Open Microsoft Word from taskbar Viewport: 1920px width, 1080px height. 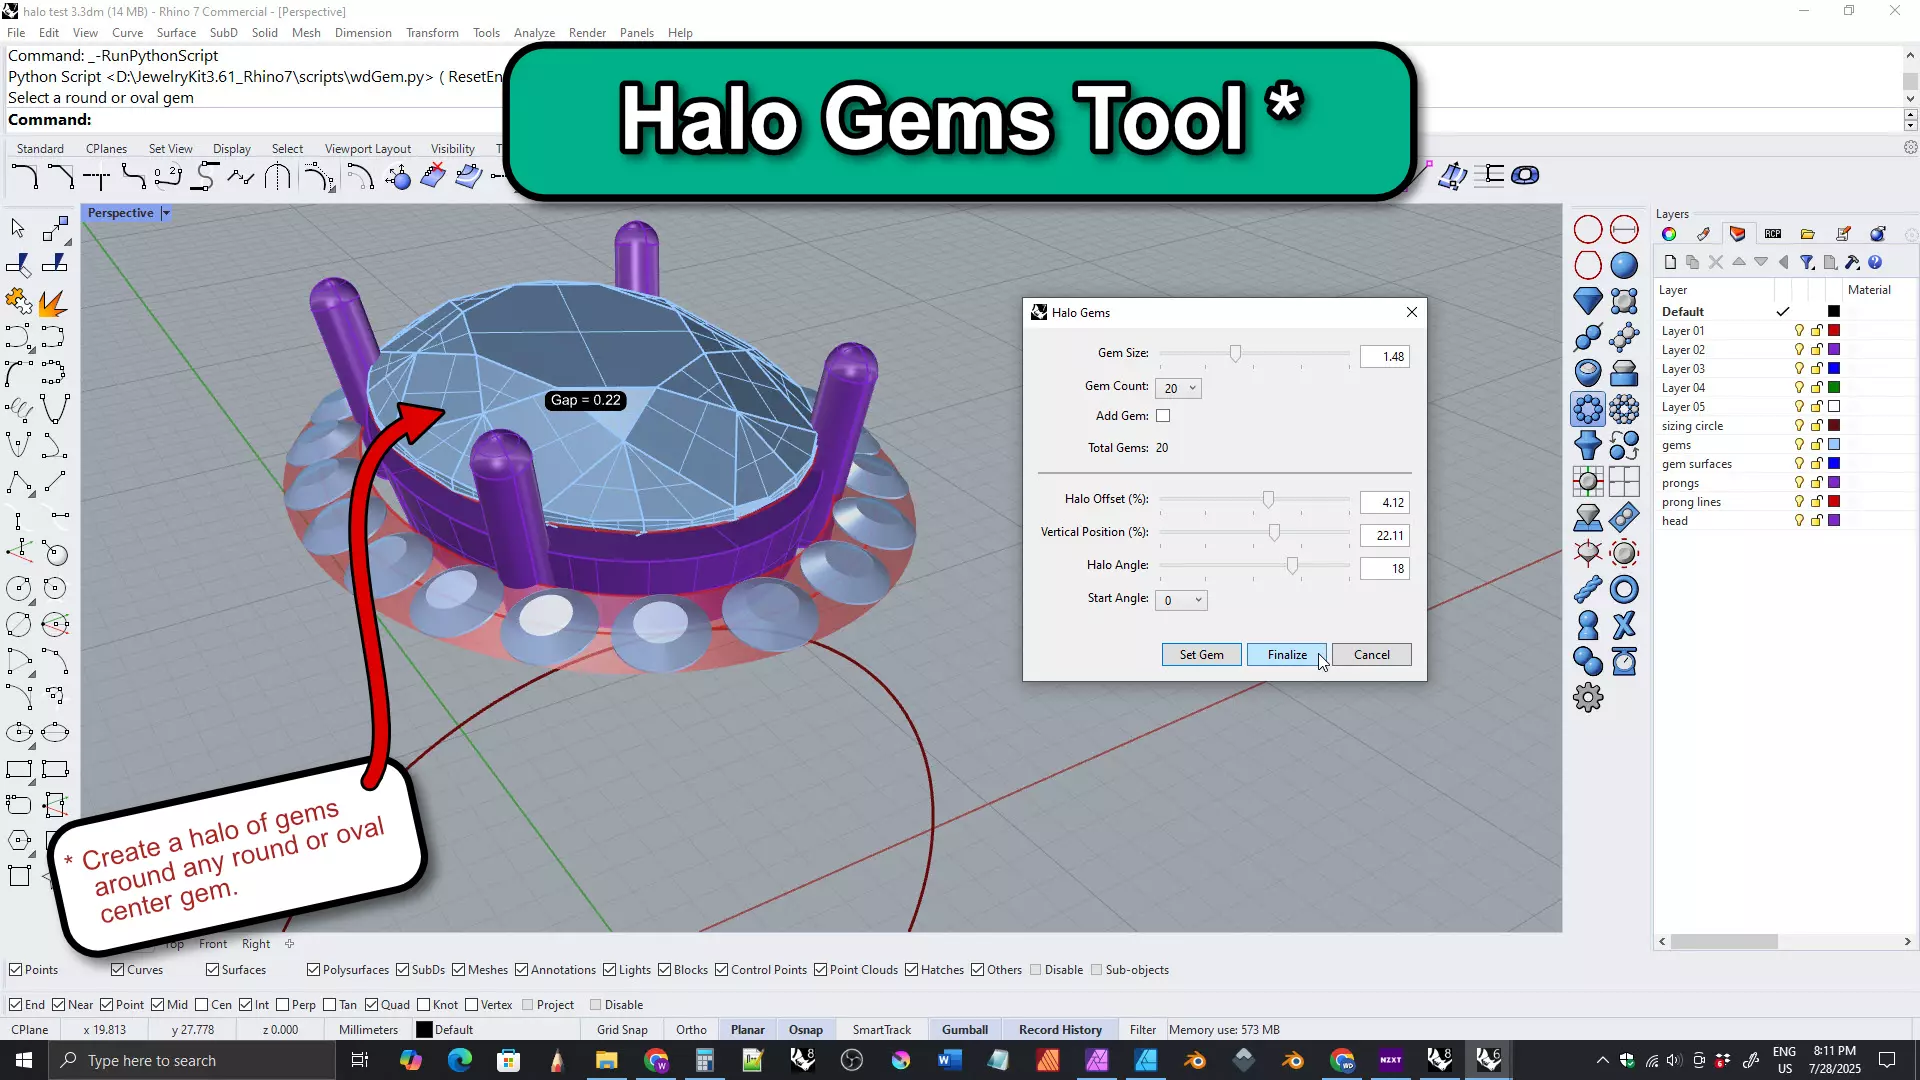pyautogui.click(x=949, y=1060)
